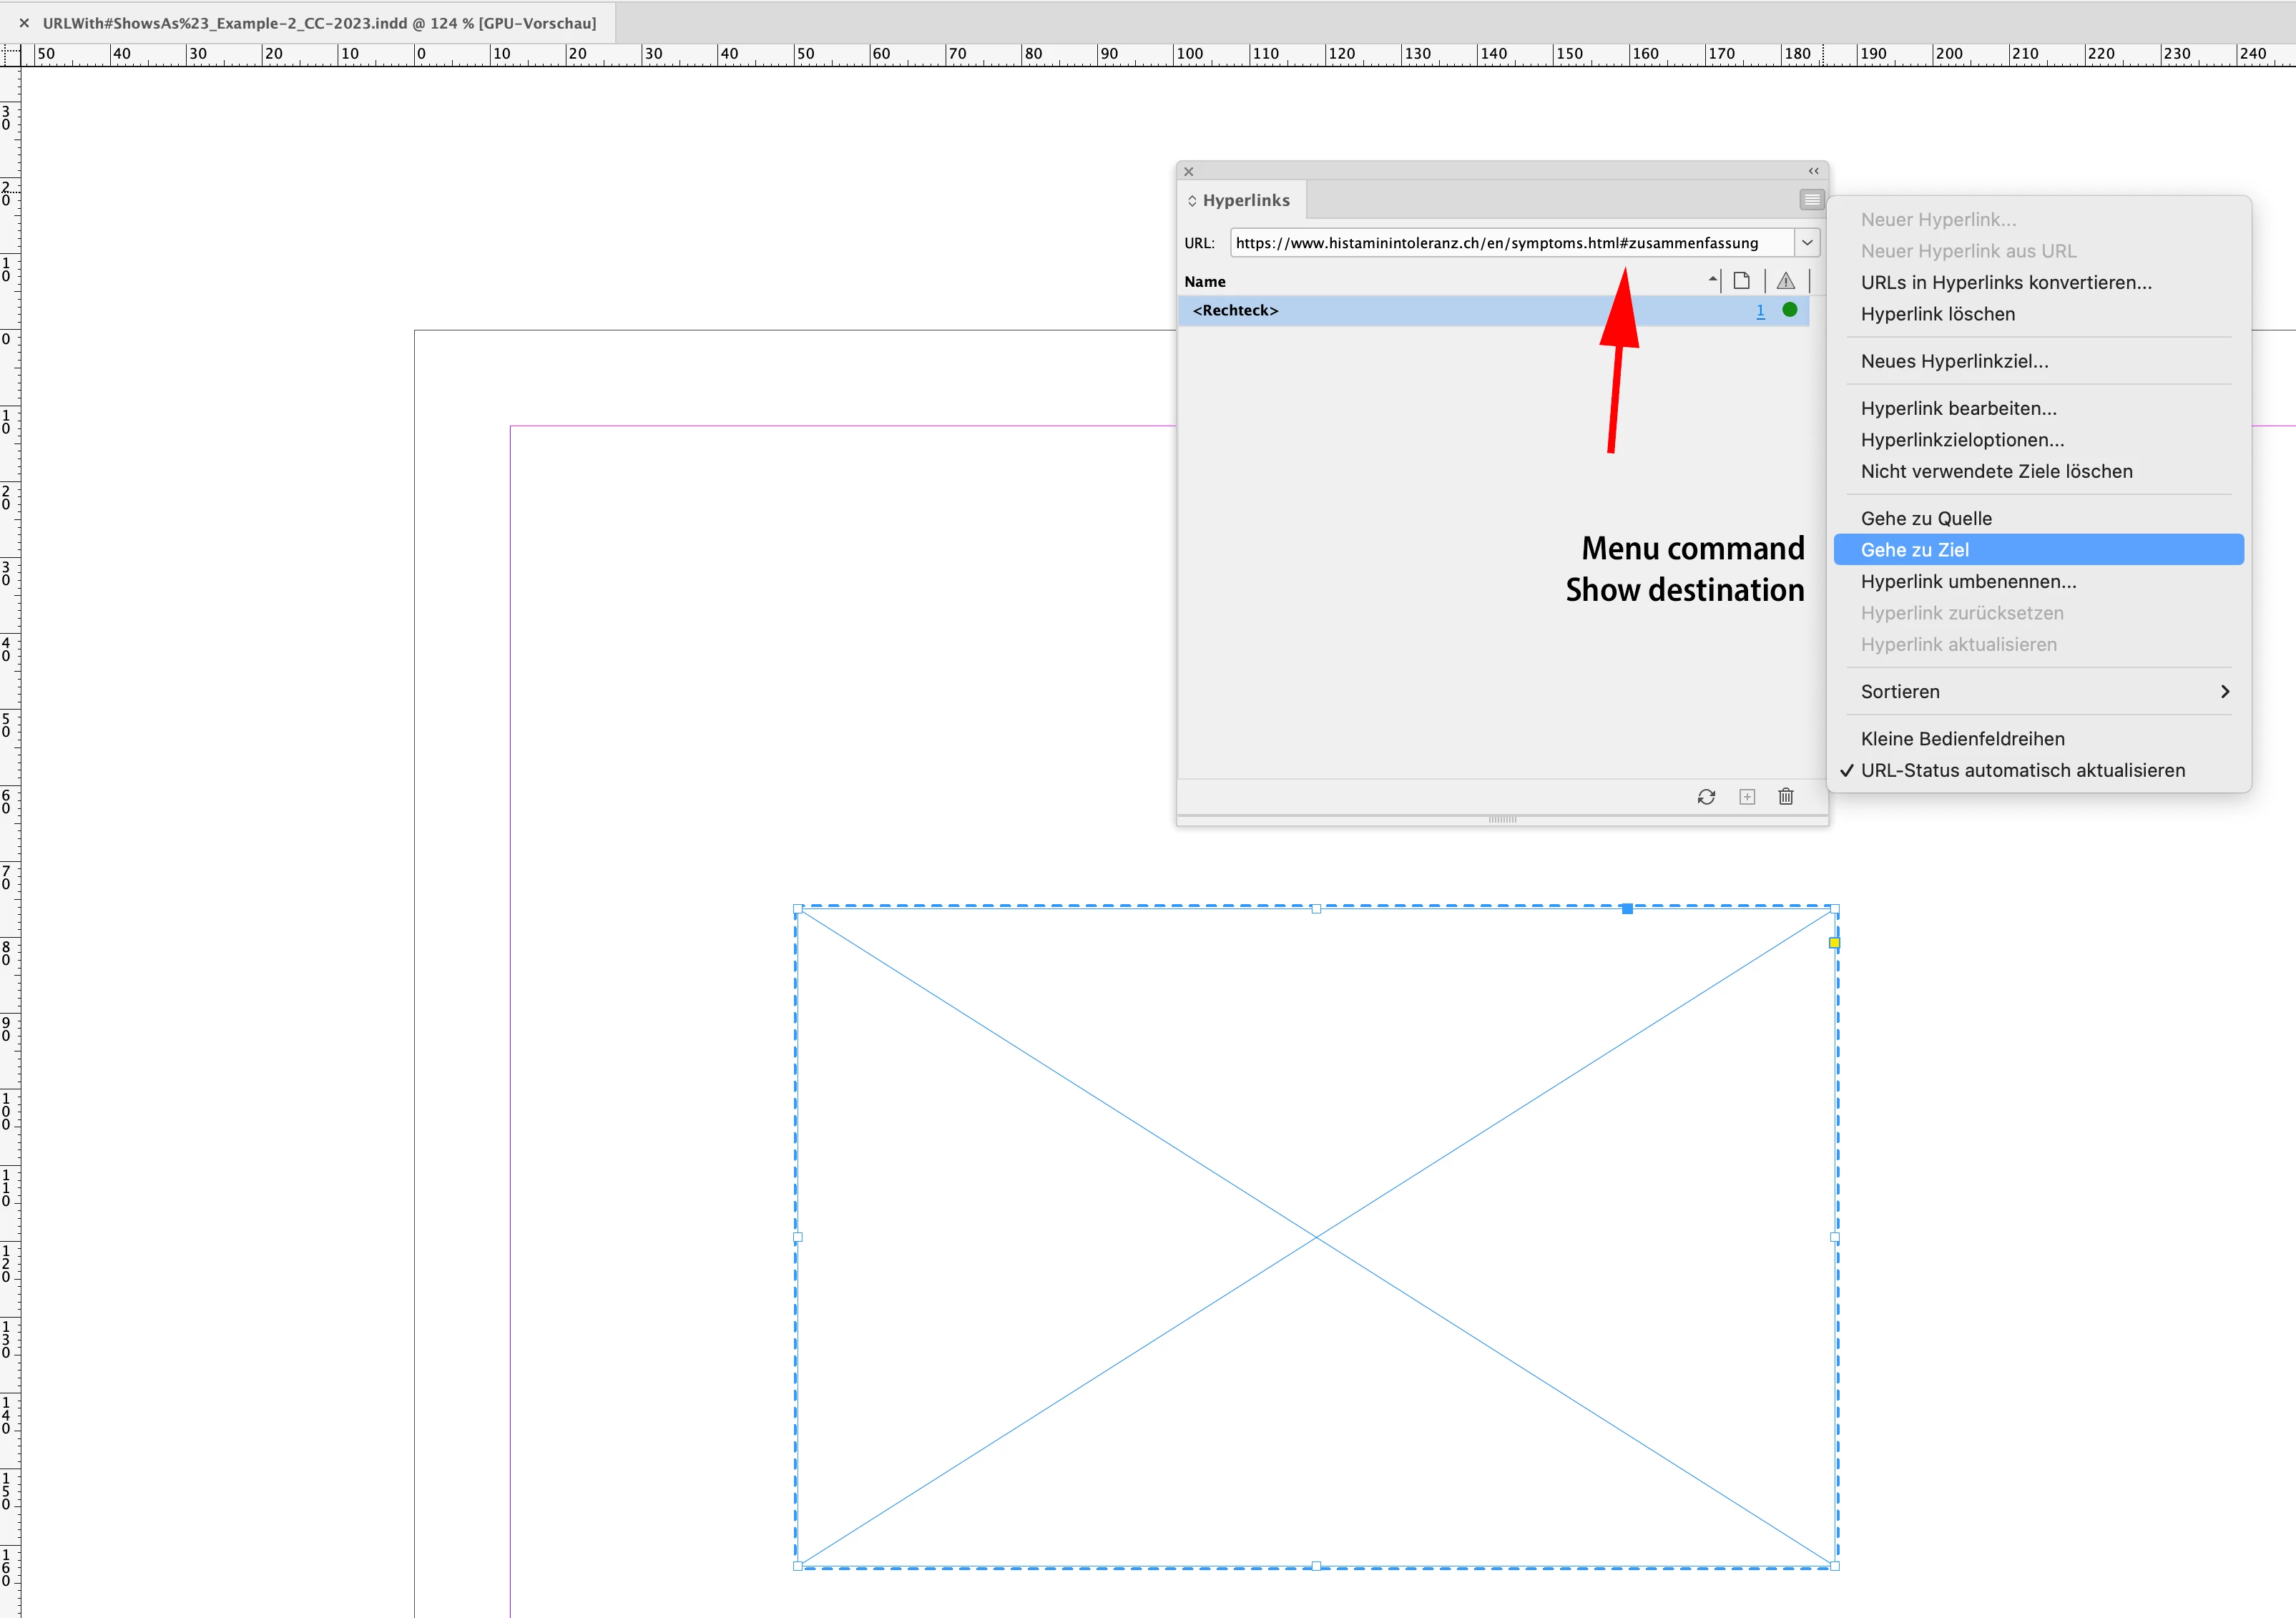Close the document tab with X

(24, 23)
